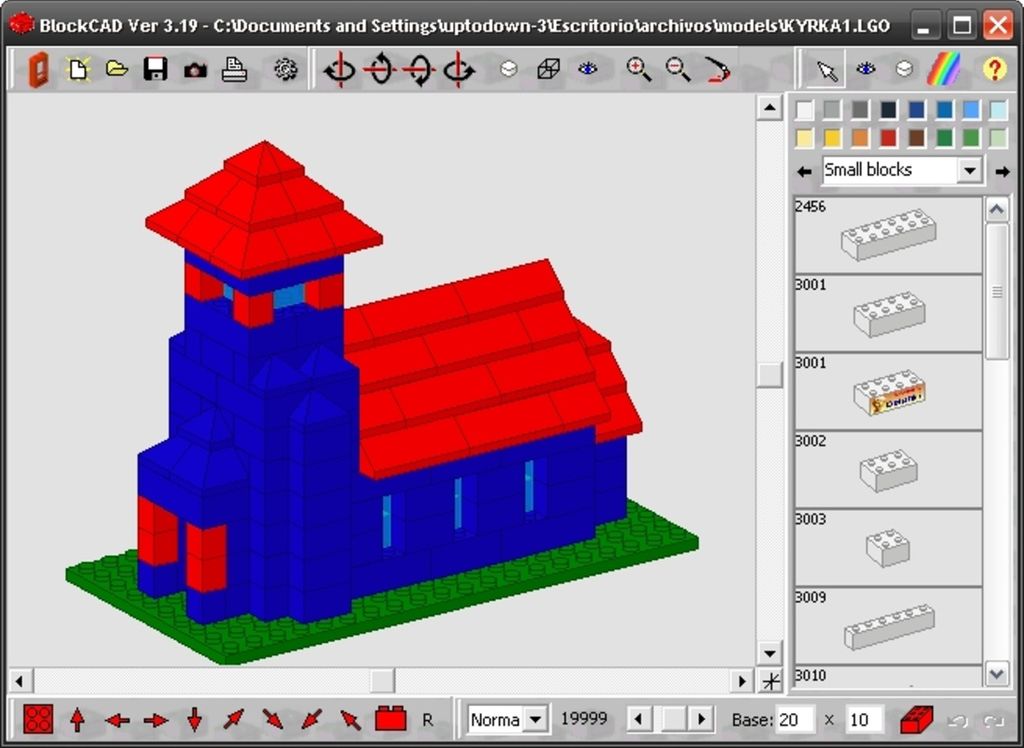Print the model using the printer icon
Image resolution: width=1024 pixels, height=748 pixels.
tap(234, 69)
